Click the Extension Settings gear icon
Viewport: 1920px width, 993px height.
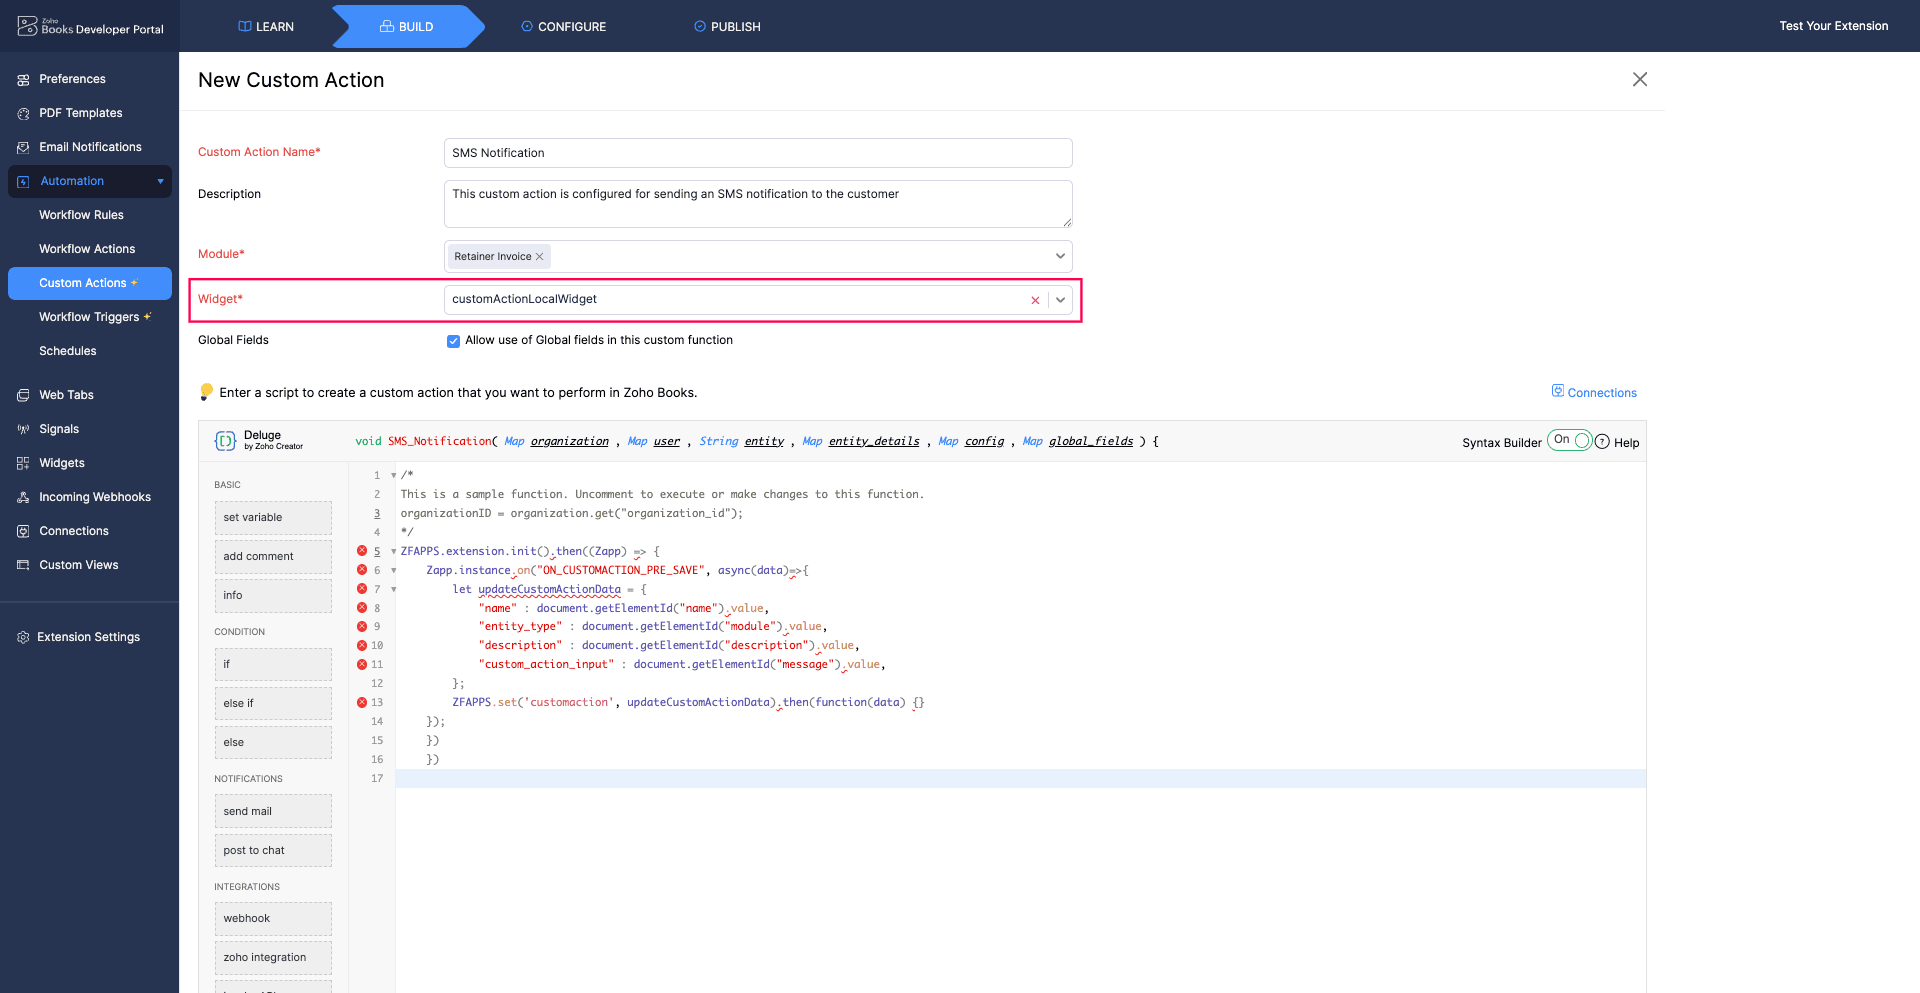coord(23,638)
